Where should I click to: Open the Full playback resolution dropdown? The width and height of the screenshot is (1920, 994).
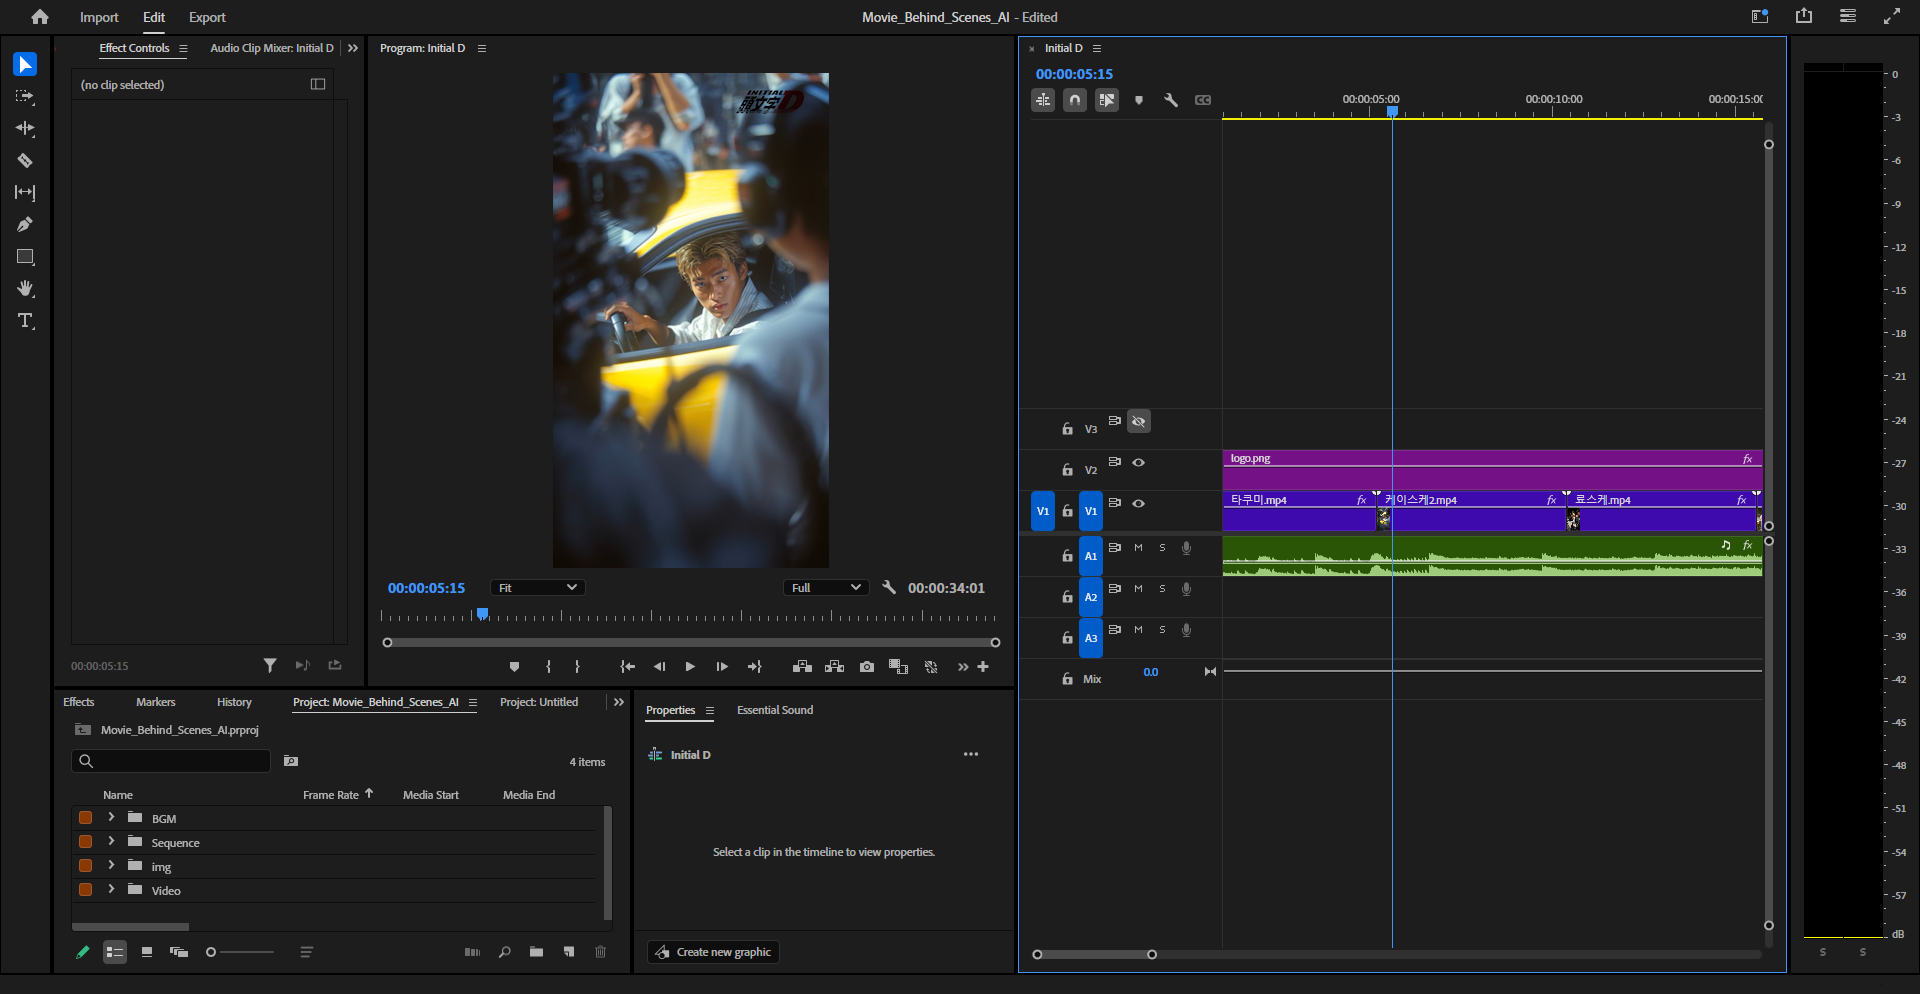pyautogui.click(x=825, y=588)
